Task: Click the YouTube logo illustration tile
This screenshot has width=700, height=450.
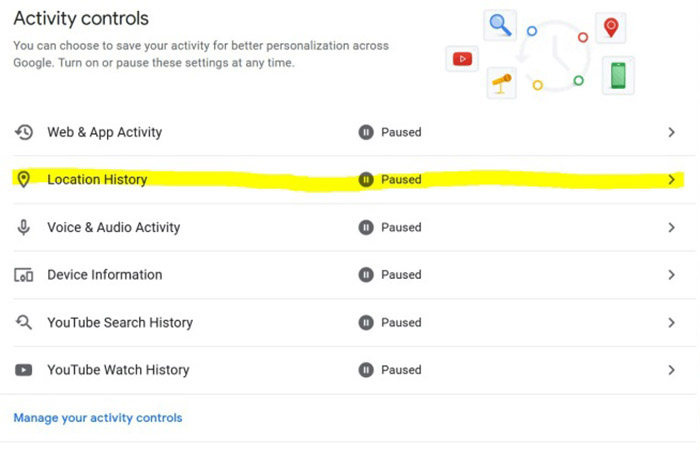Action: tap(462, 59)
